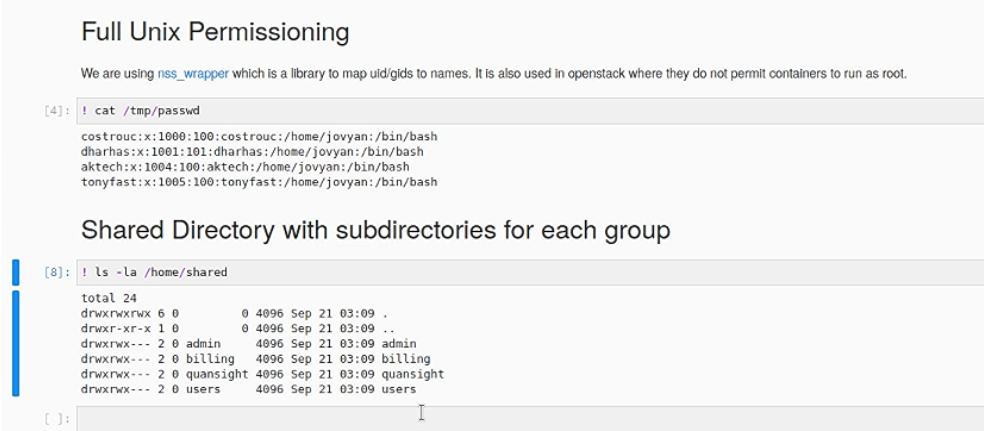Click the tonyfast passwd output line
The height and width of the screenshot is (431, 984).
(259, 182)
